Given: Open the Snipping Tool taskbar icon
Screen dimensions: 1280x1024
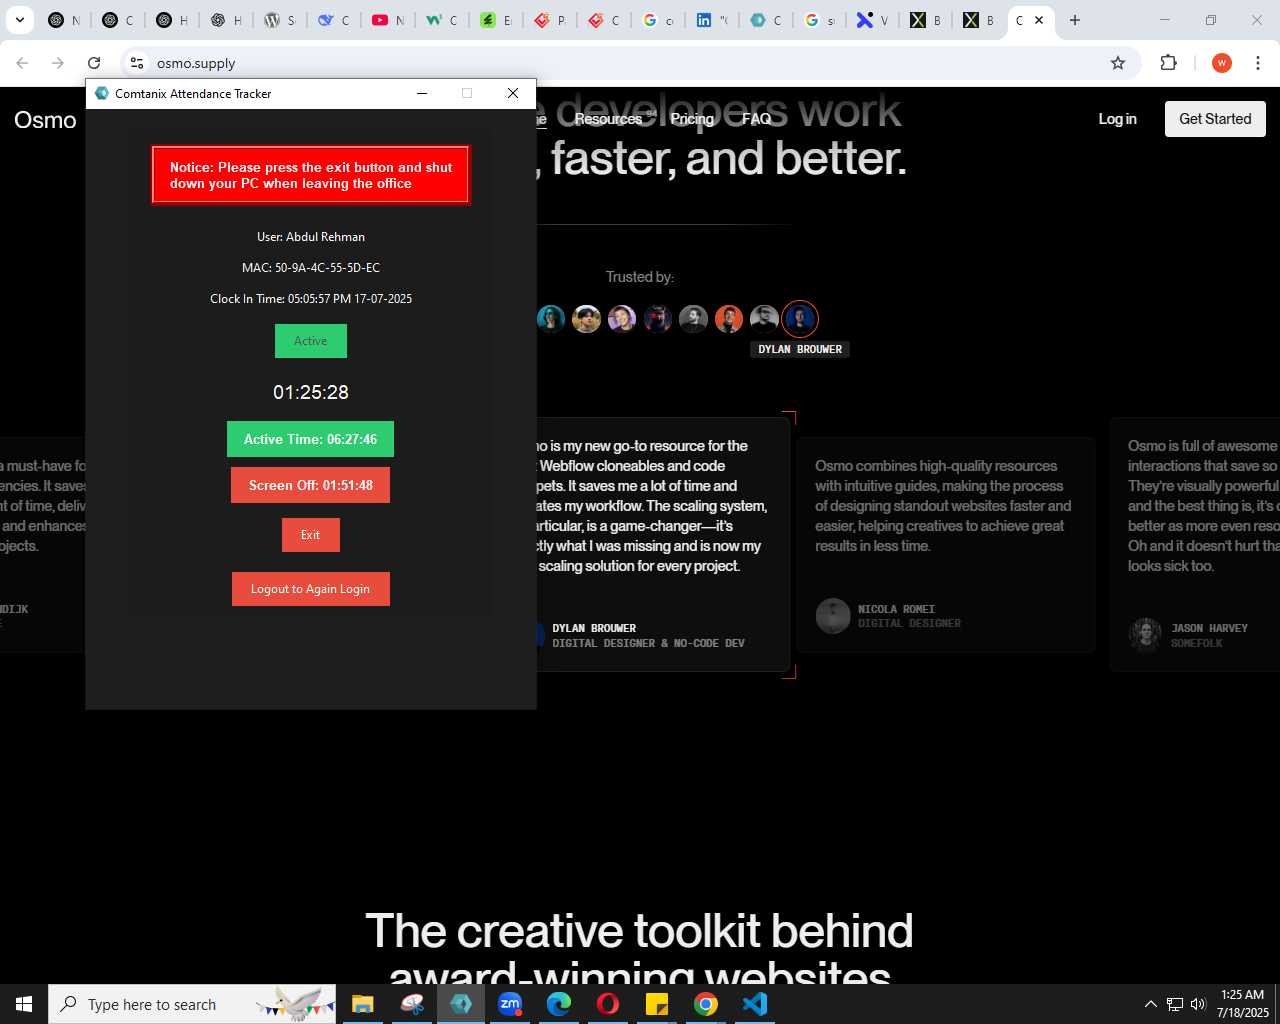Looking at the screenshot, I should tap(412, 1004).
